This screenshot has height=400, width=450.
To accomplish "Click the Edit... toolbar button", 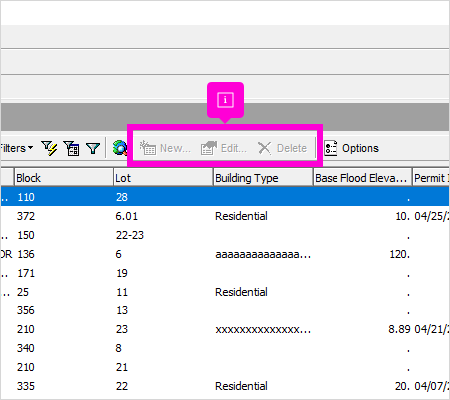I will pyautogui.click(x=224, y=148).
